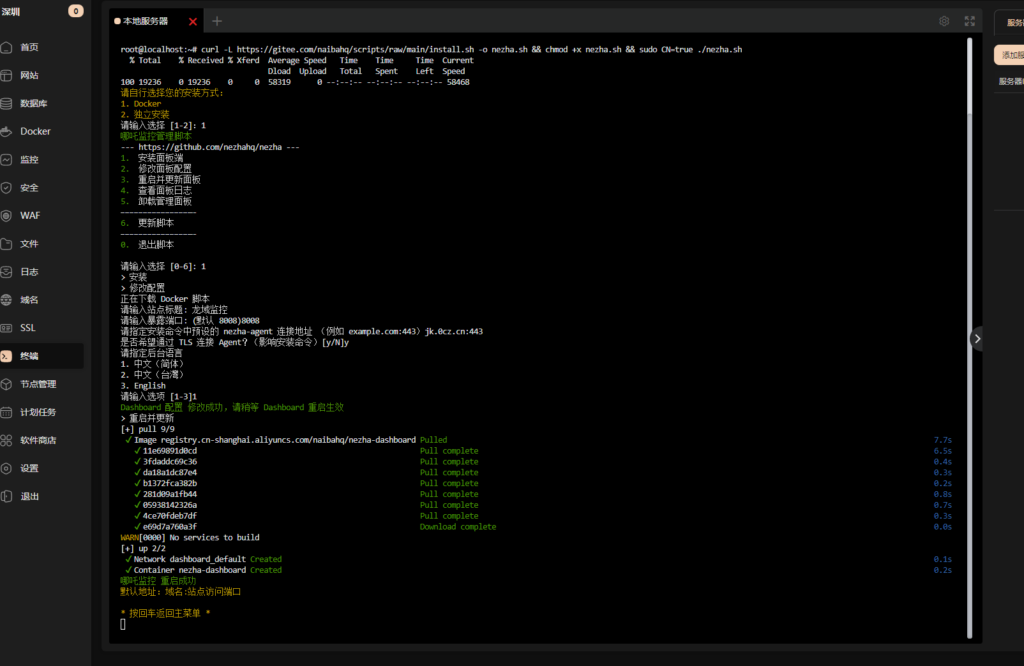This screenshot has width=1024, height=666.
Task: Go to the 网站 websites page
Action: [x=29, y=75]
